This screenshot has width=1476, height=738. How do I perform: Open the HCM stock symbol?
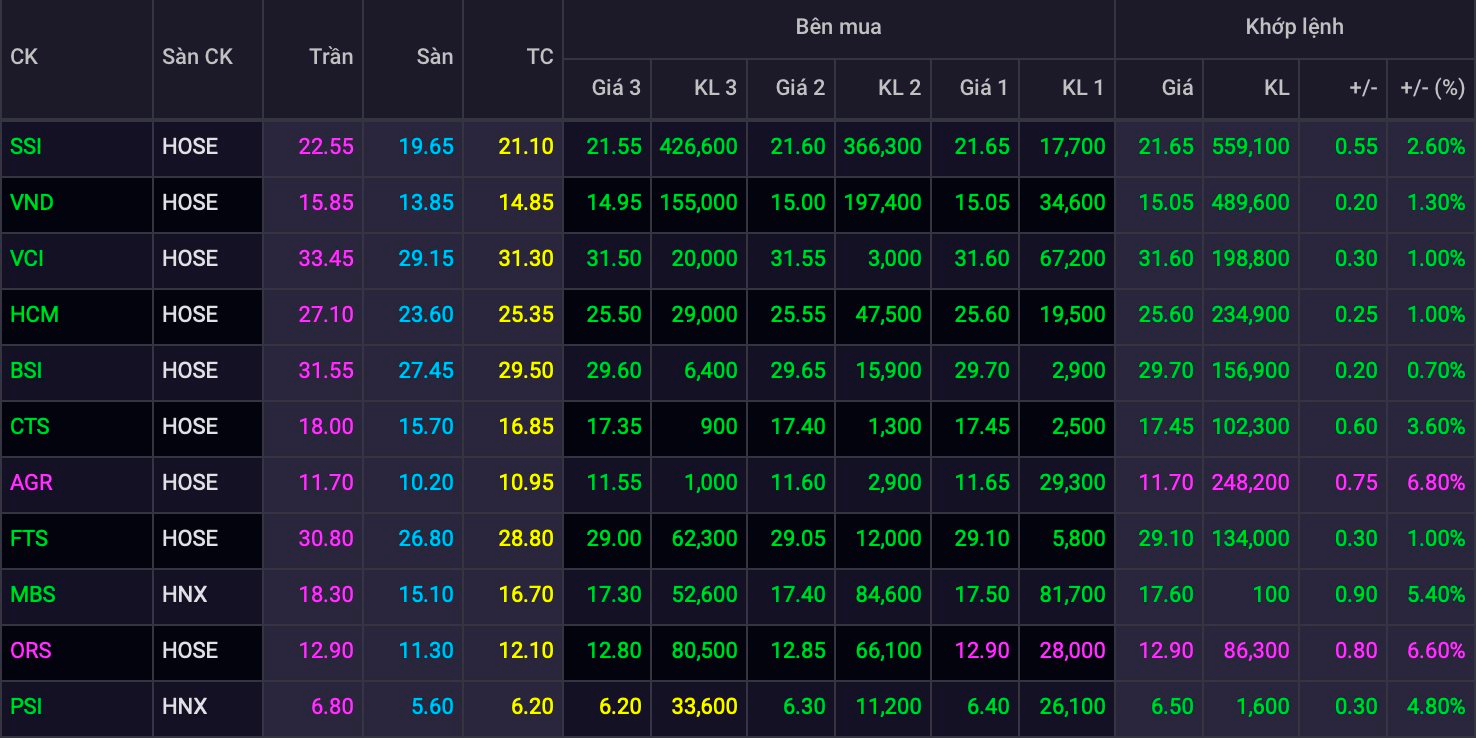34,315
